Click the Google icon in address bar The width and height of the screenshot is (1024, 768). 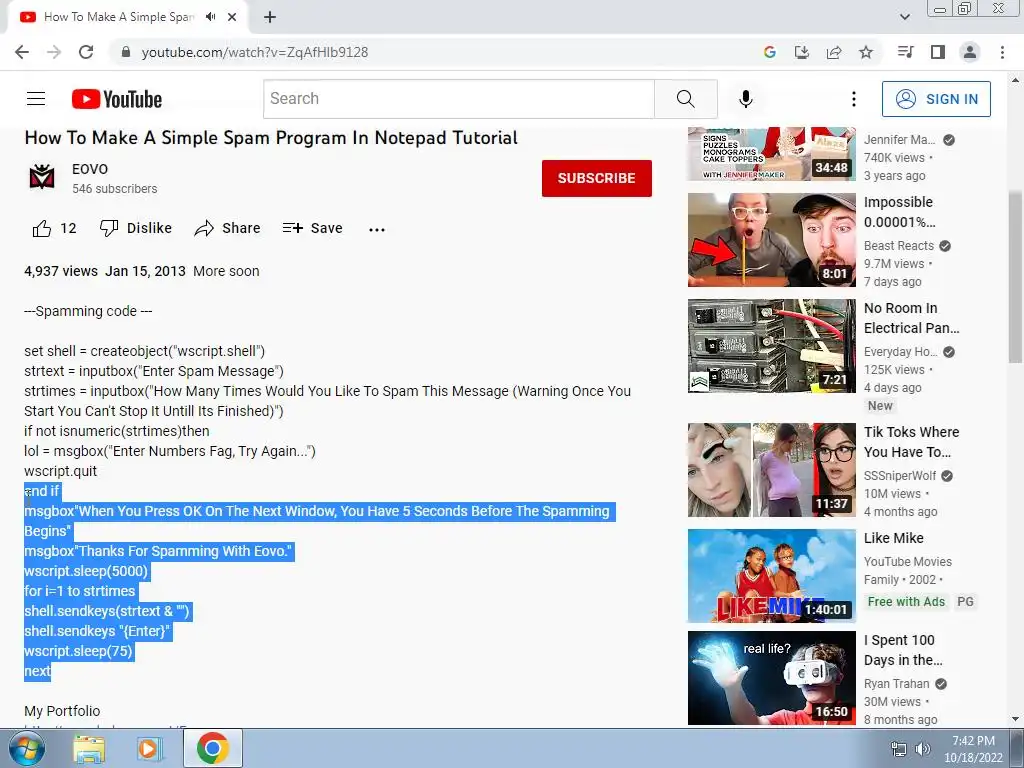769,52
